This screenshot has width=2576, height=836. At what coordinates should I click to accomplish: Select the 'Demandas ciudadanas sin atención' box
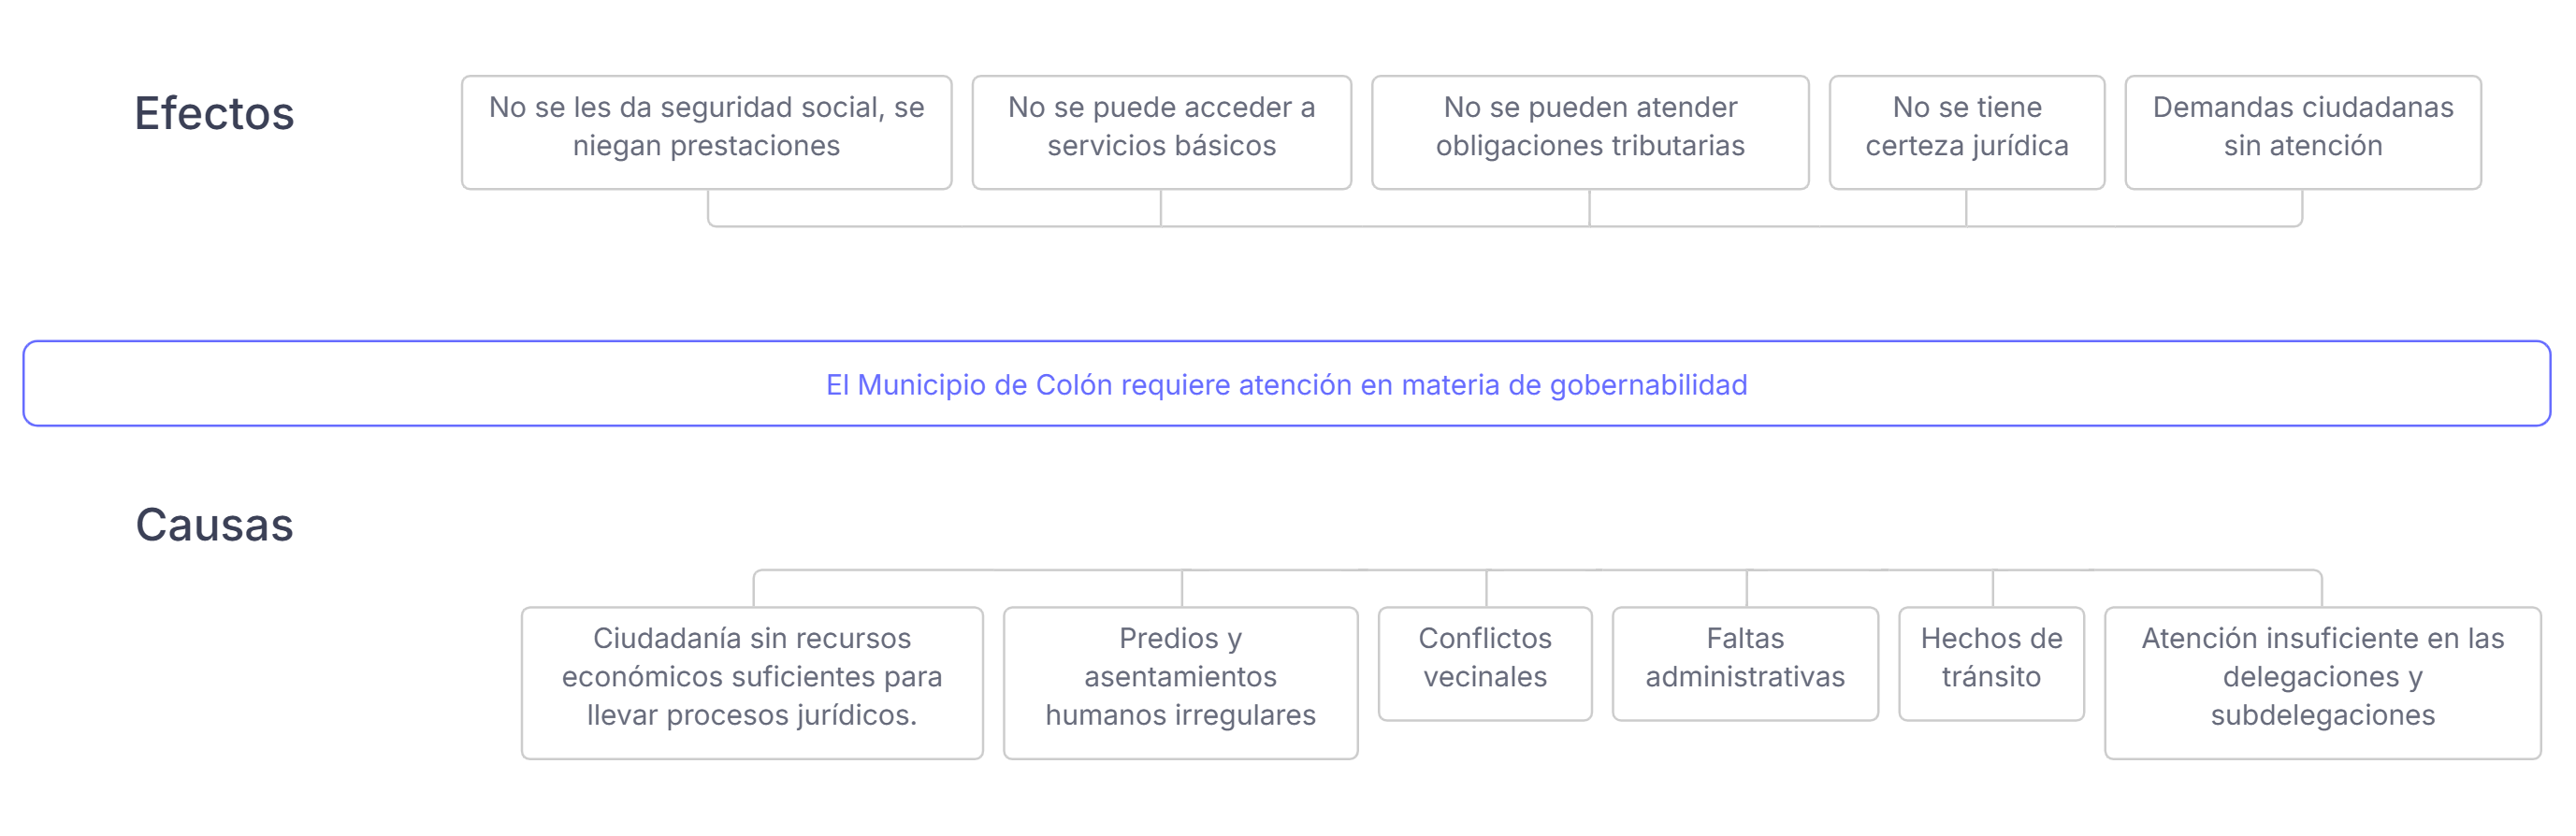pos(2302,132)
